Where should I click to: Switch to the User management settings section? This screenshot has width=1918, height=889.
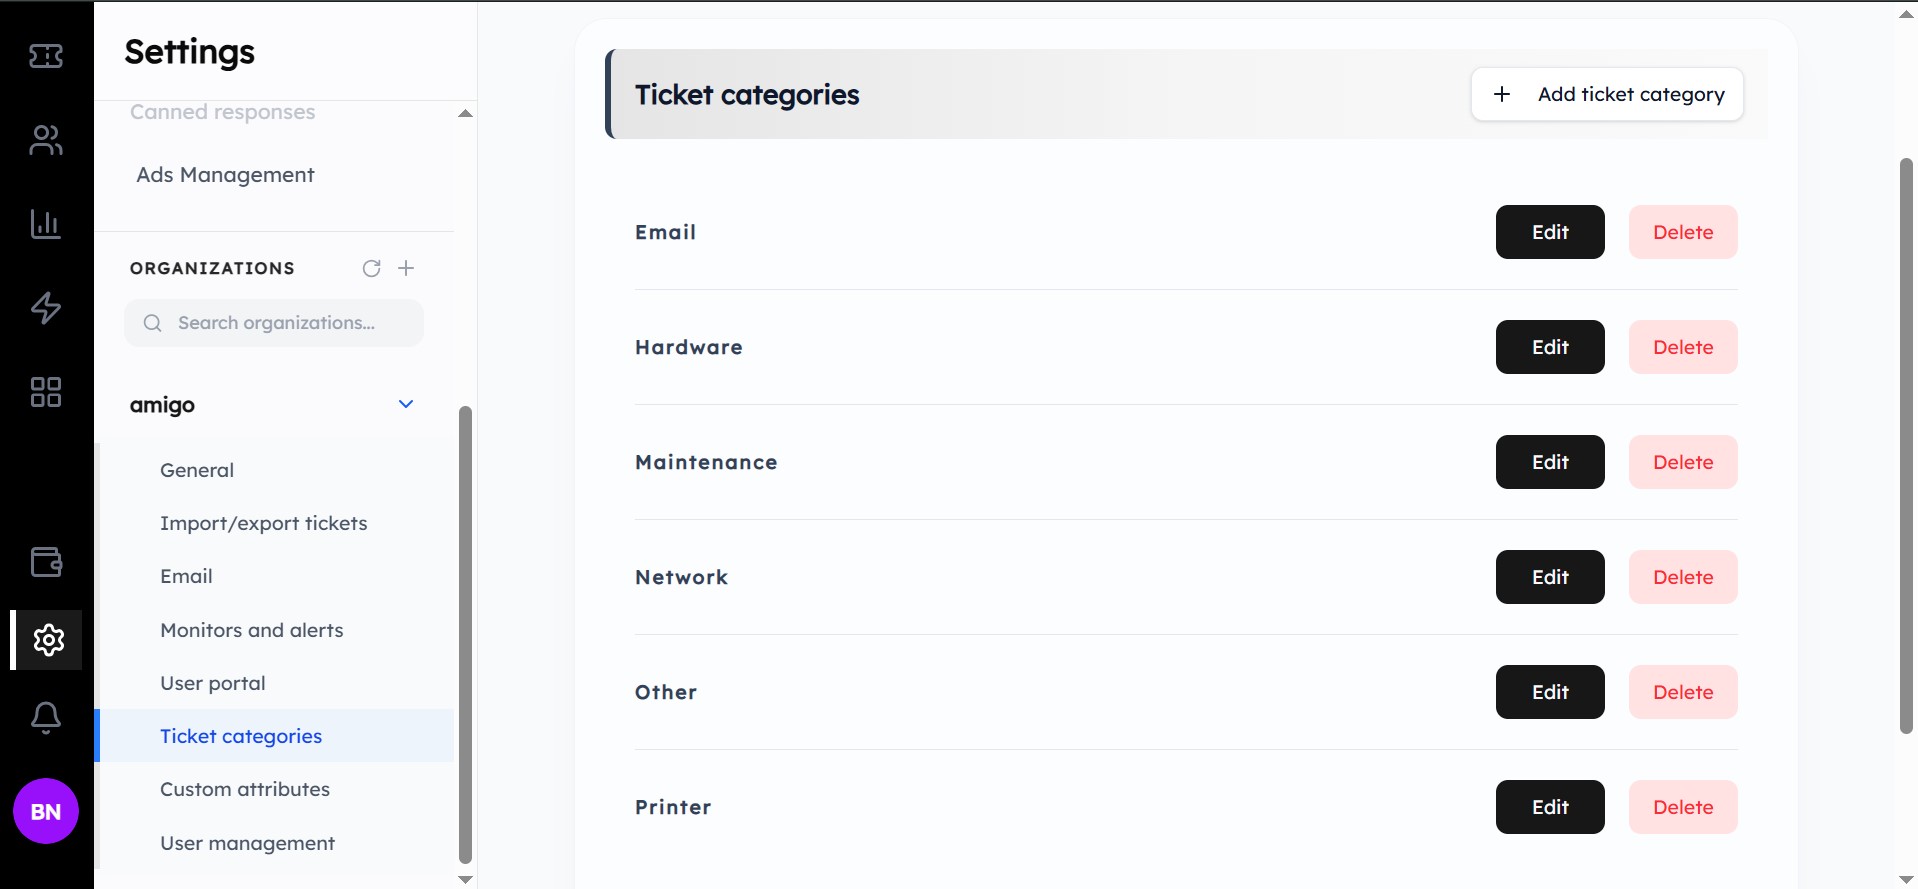click(x=247, y=843)
